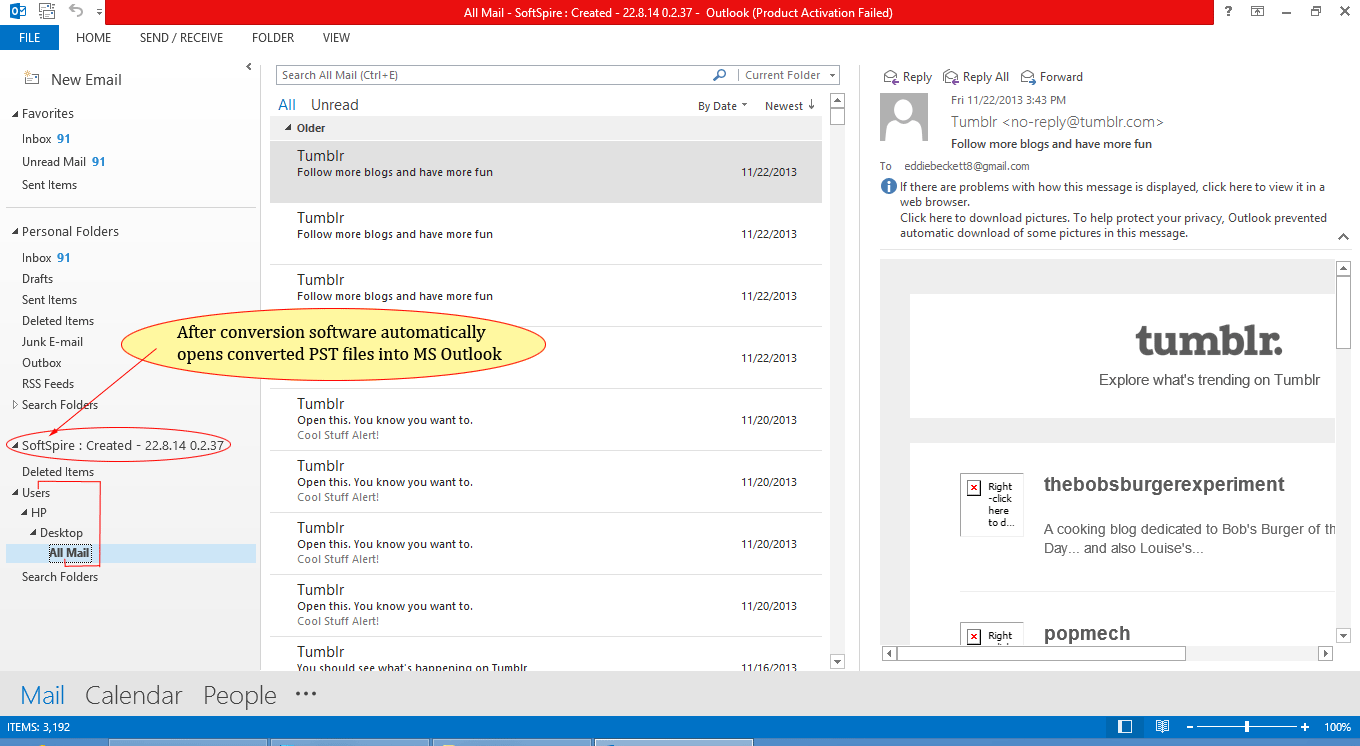Screen dimensions: 1360x746
Task: Click the 100% zoom level
Action: tap(1337, 727)
